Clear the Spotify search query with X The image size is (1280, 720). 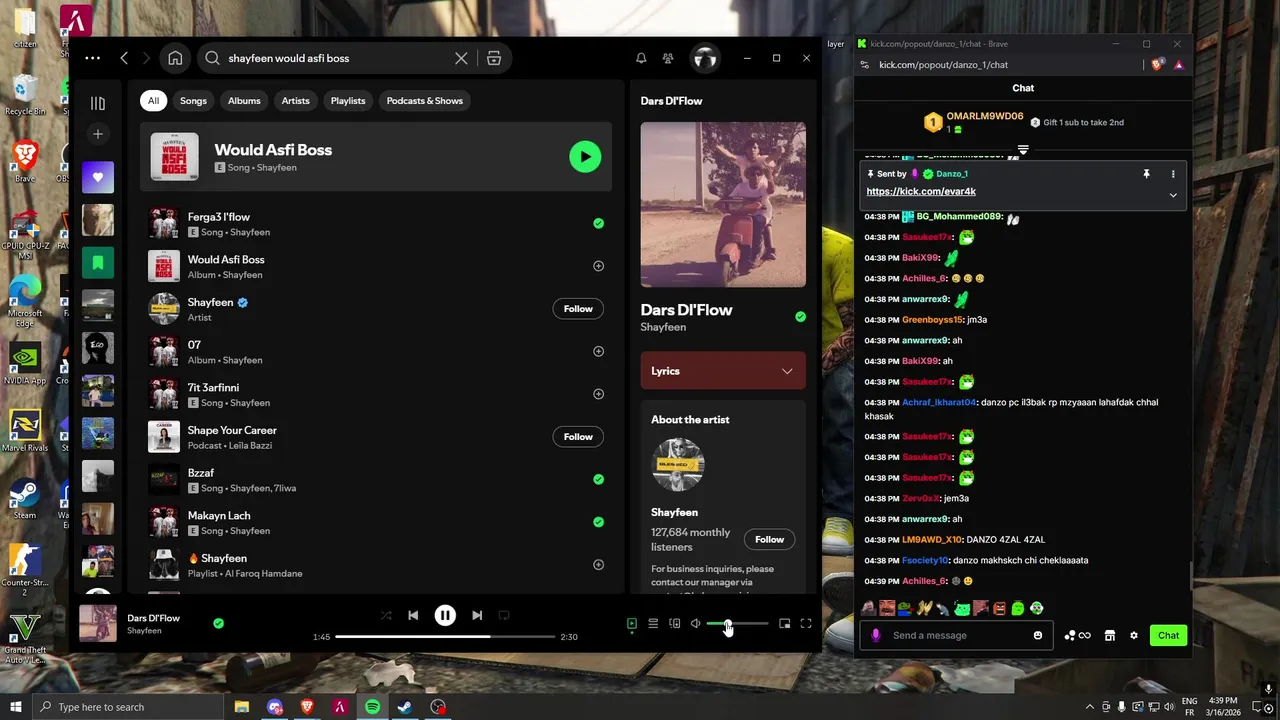point(461,58)
